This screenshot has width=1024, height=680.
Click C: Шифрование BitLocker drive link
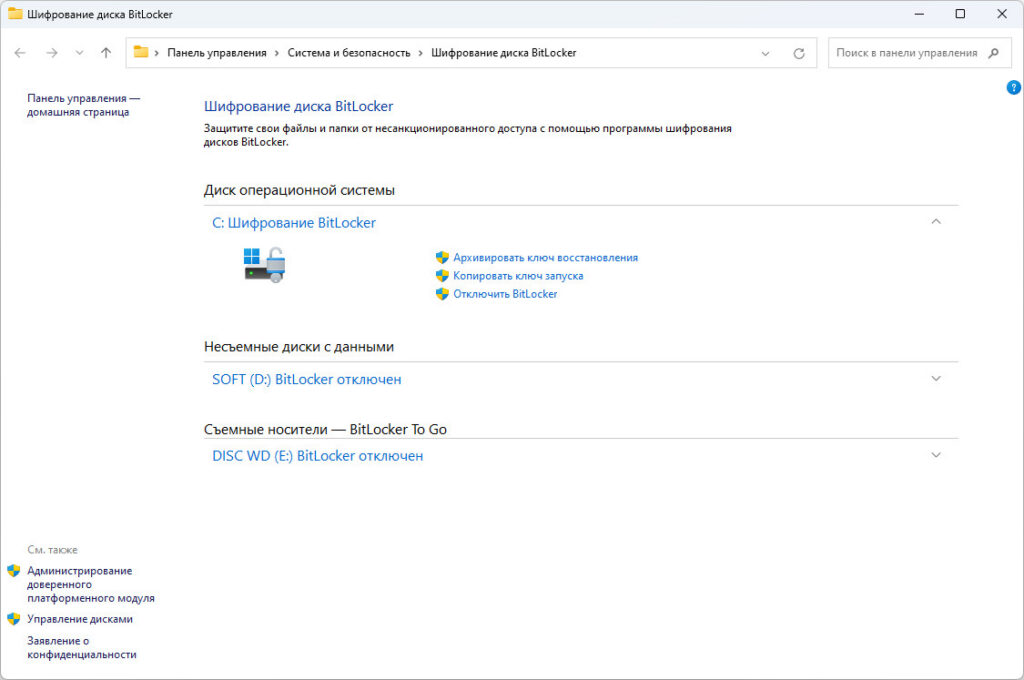point(294,223)
